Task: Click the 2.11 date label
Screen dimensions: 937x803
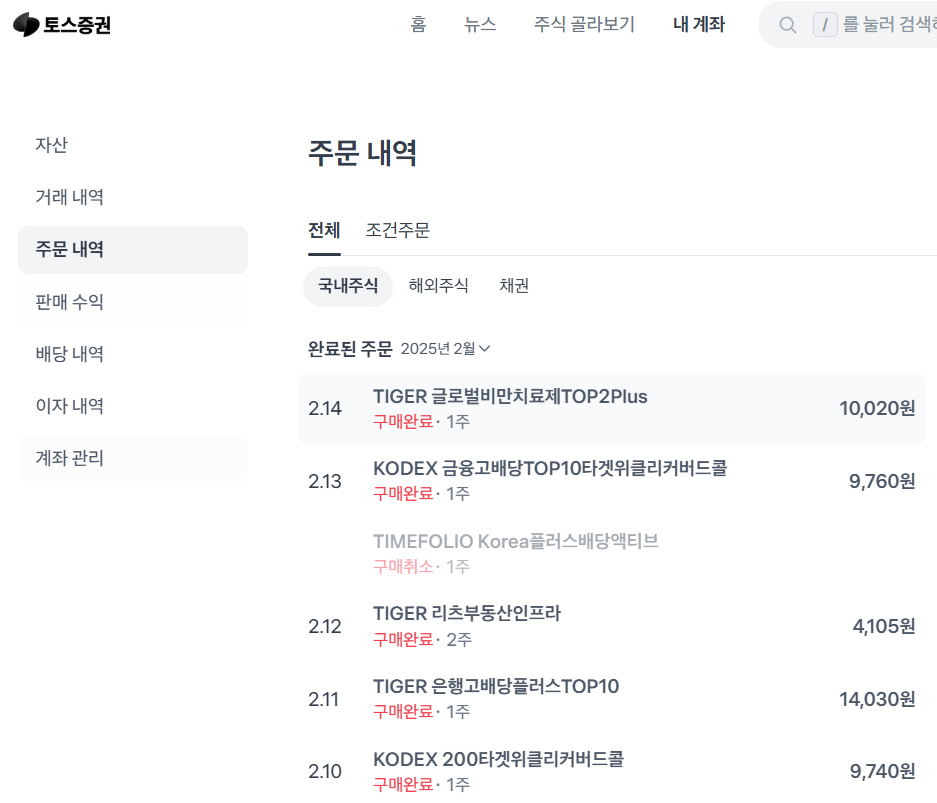Action: pos(323,700)
